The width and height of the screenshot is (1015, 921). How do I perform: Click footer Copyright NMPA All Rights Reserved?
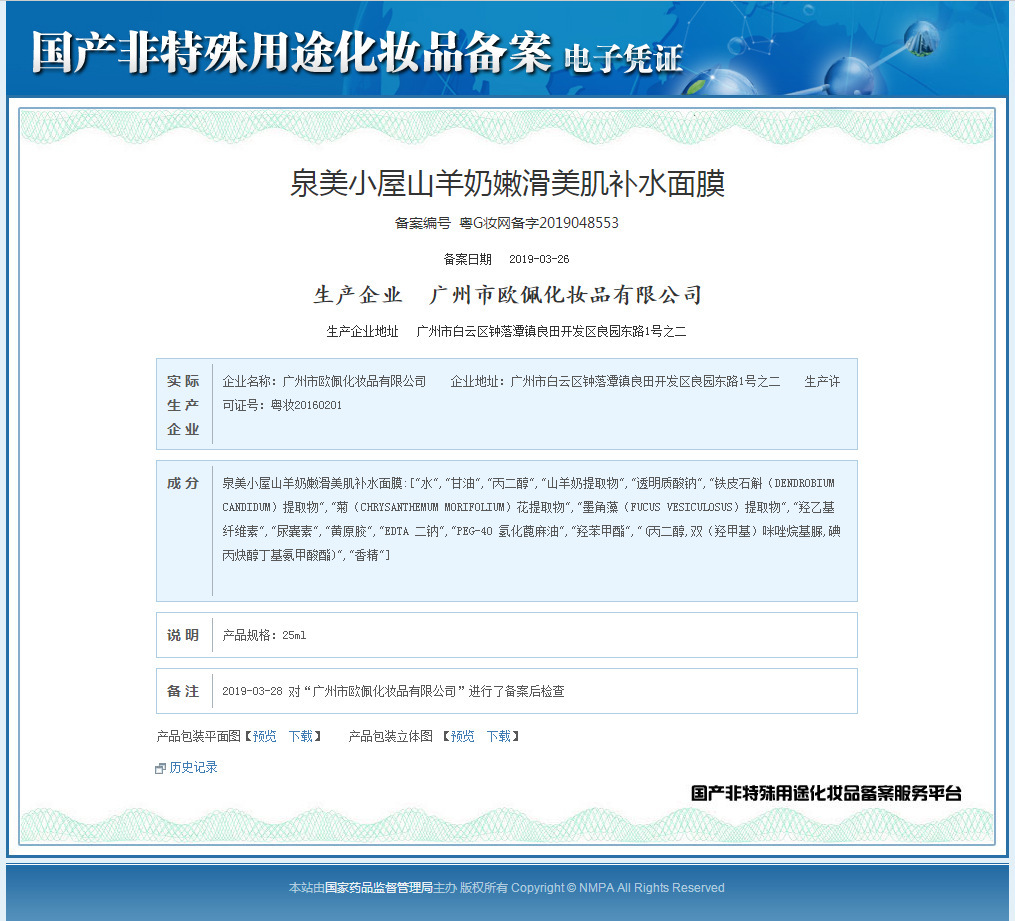coord(618,887)
